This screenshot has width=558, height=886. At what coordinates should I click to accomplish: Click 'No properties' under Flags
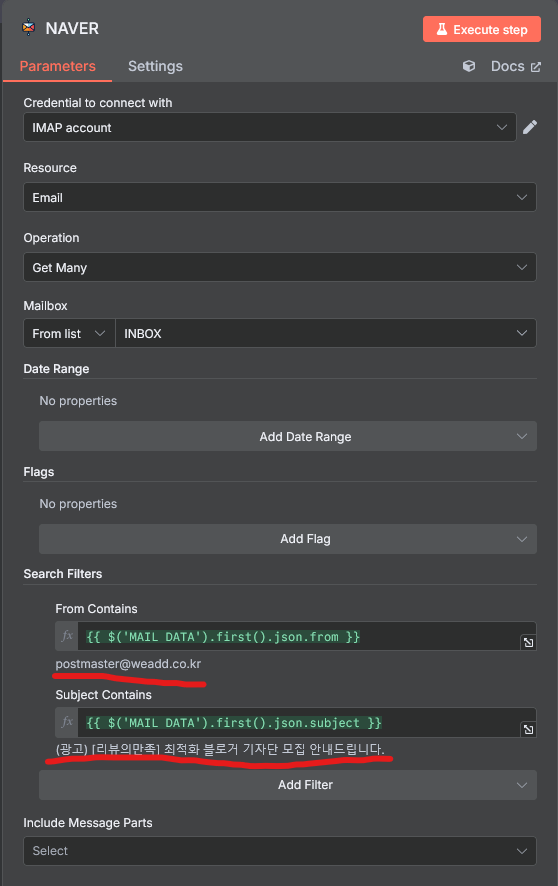pyautogui.click(x=78, y=503)
